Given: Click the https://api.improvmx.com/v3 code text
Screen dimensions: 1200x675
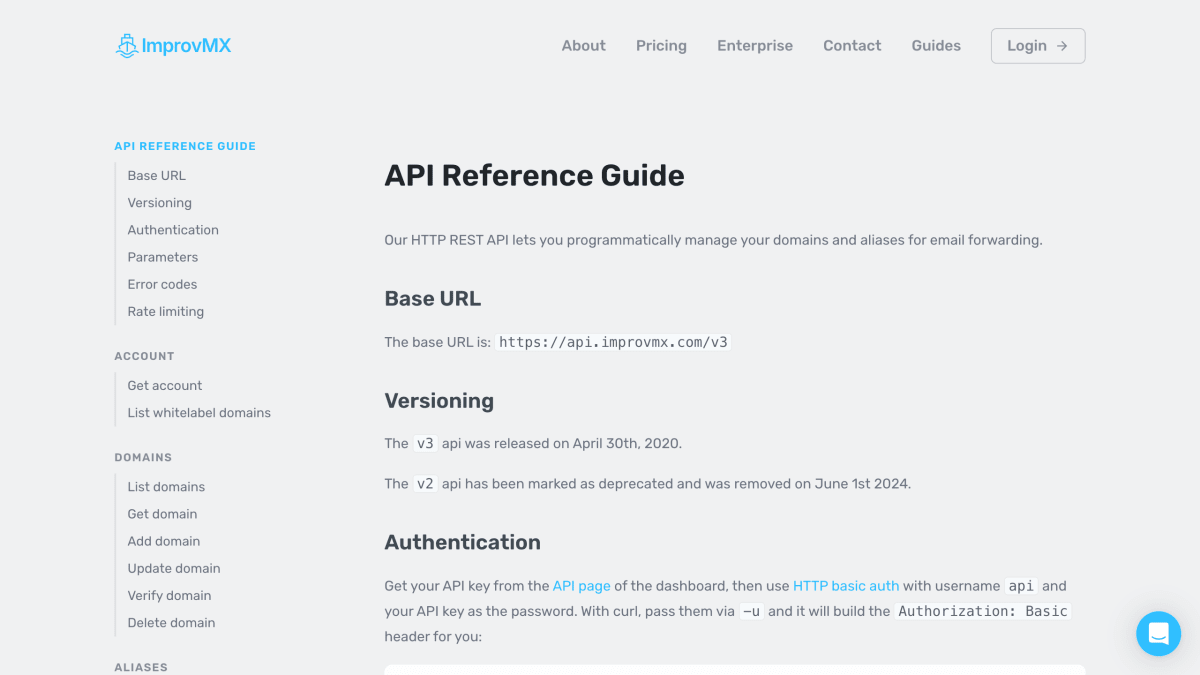Looking at the screenshot, I should pos(614,342).
